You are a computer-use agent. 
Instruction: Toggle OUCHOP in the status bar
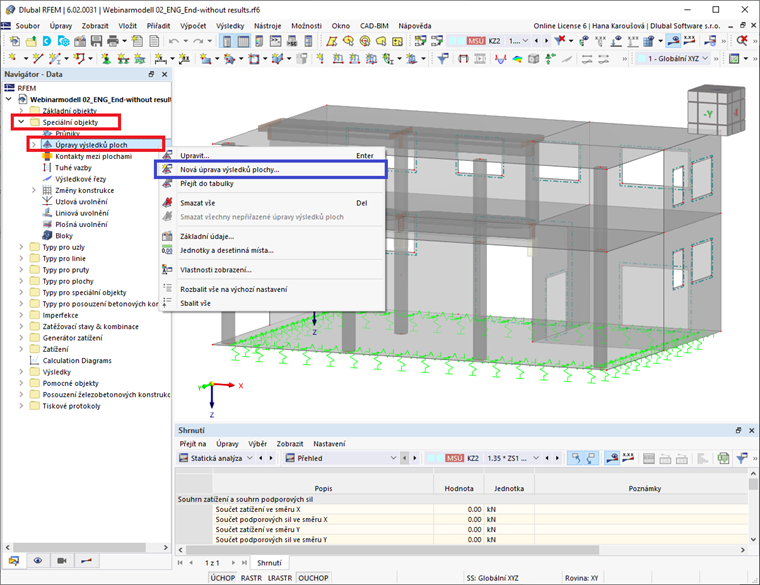313,578
